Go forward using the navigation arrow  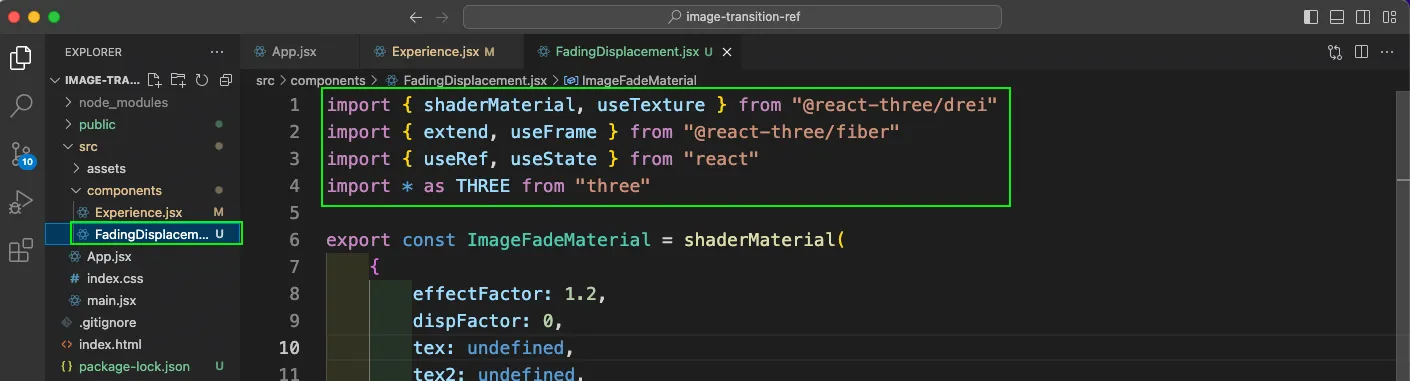point(442,17)
